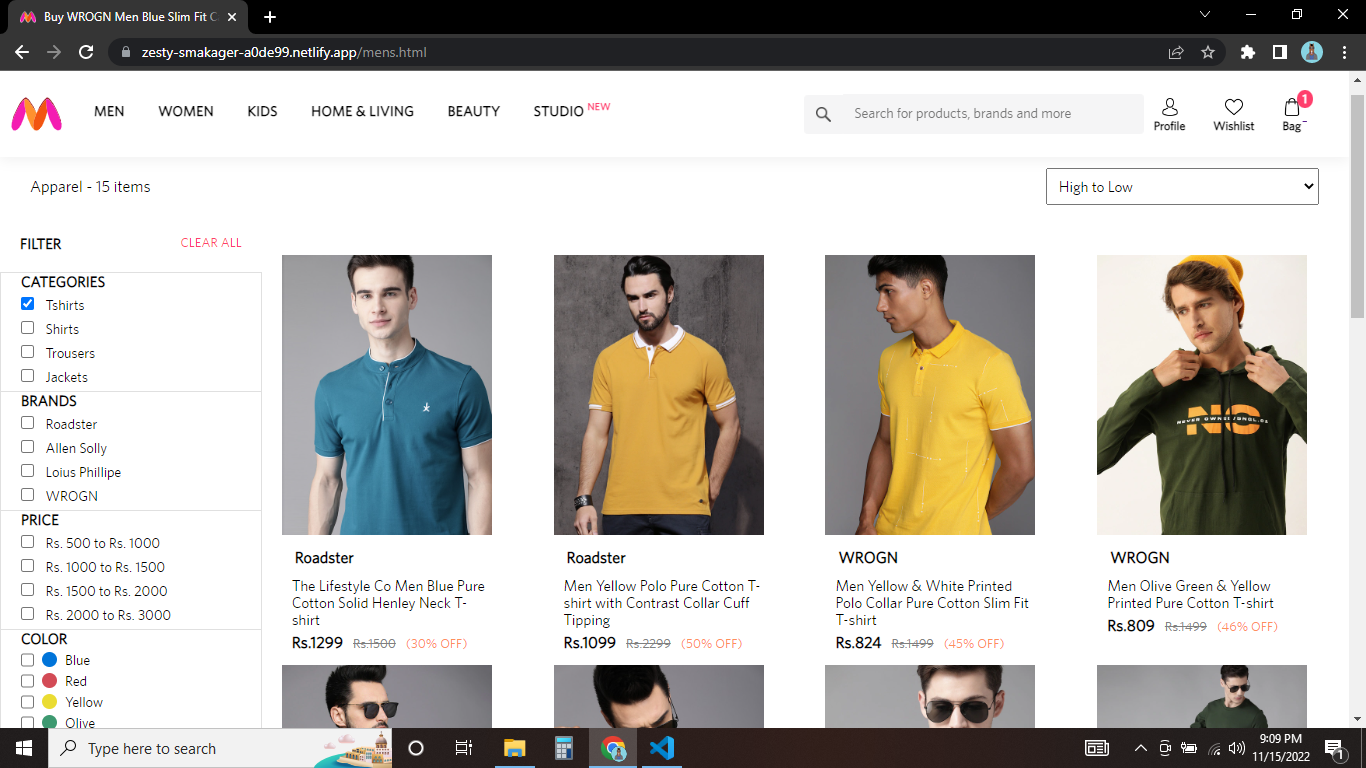Screen dimensions: 1366x768
Task: Open the notification center icon
Action: 1334,748
